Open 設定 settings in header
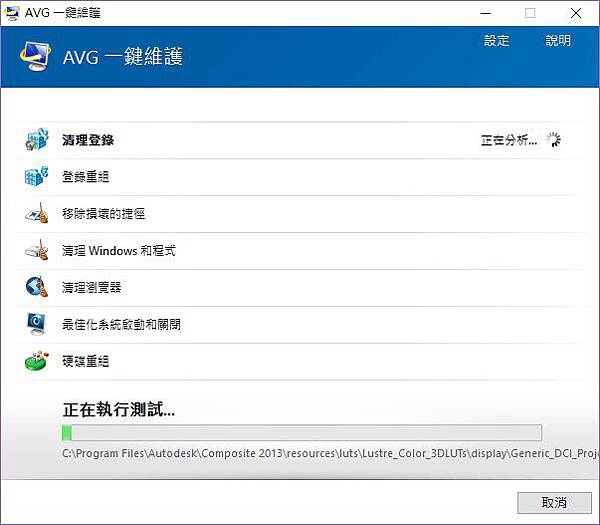600x525 pixels. pyautogui.click(x=496, y=41)
